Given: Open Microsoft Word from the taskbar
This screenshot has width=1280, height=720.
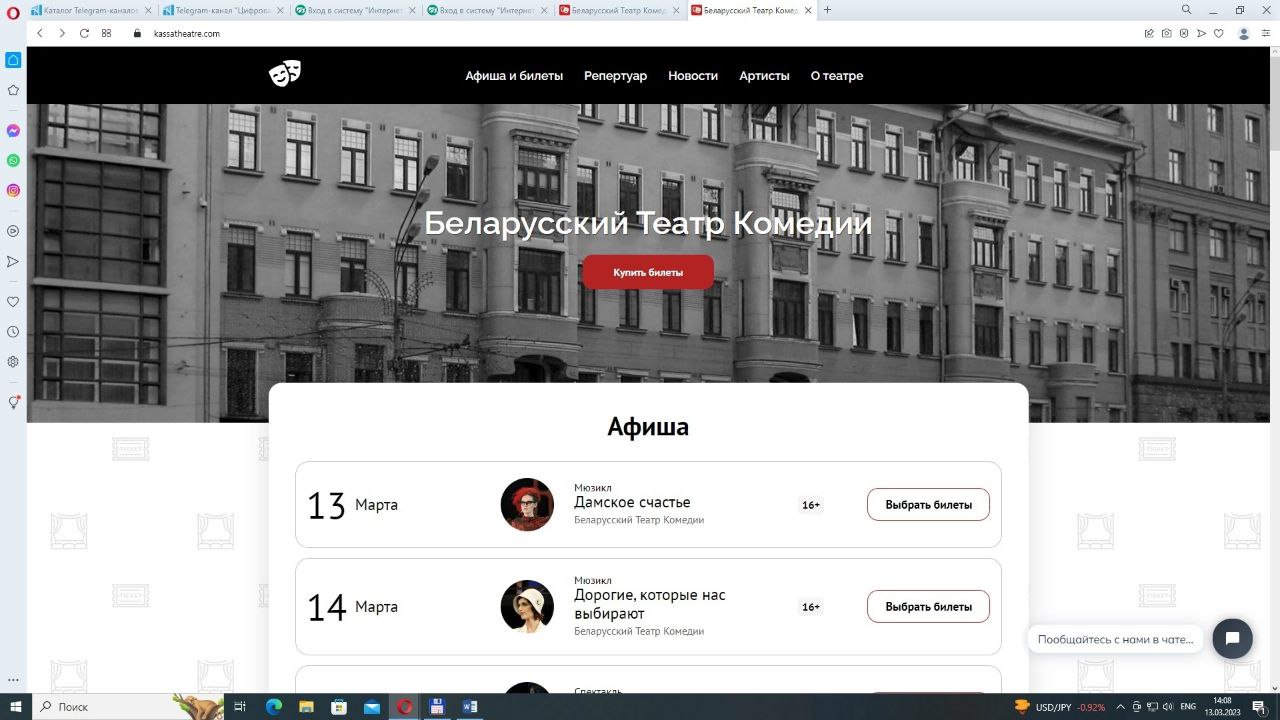Looking at the screenshot, I should pyautogui.click(x=470, y=707).
